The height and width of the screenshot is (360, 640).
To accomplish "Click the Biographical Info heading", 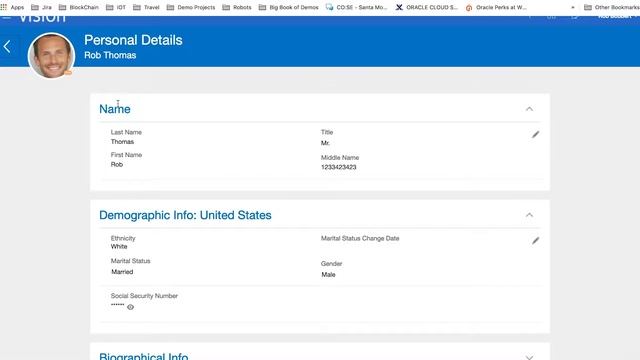I will coord(144,356).
